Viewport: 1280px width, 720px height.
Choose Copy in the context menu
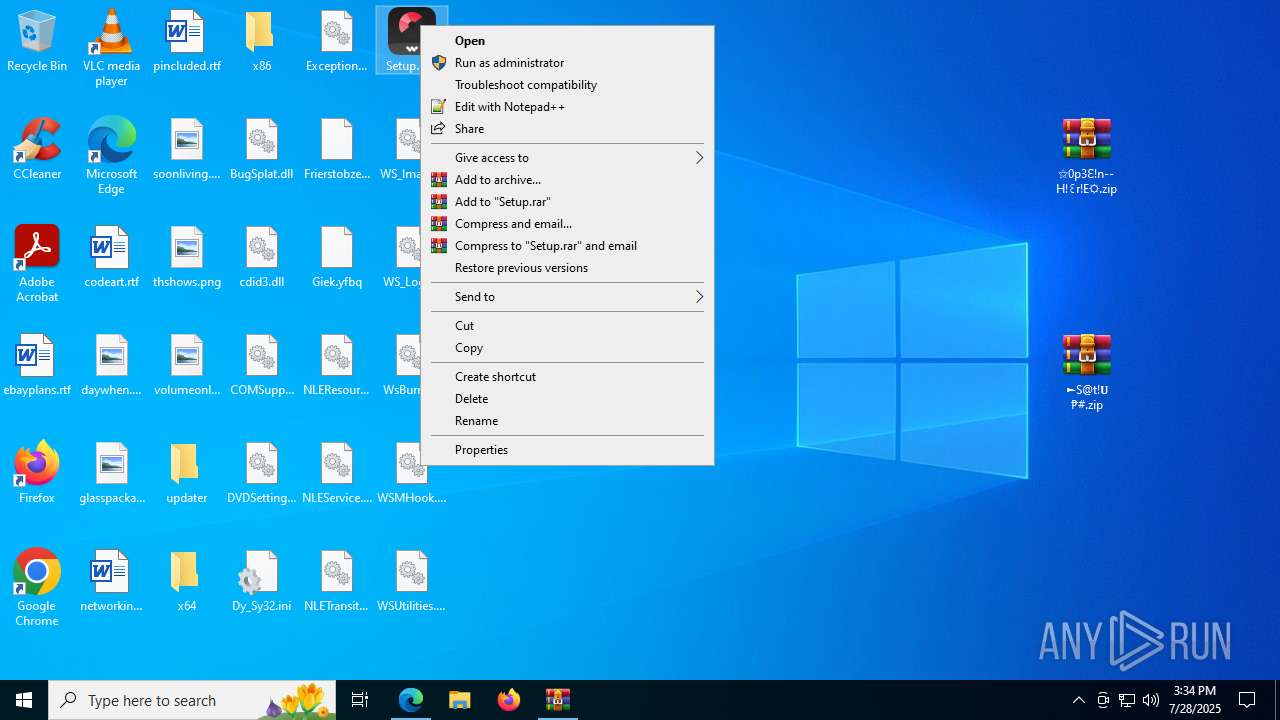(x=567, y=348)
